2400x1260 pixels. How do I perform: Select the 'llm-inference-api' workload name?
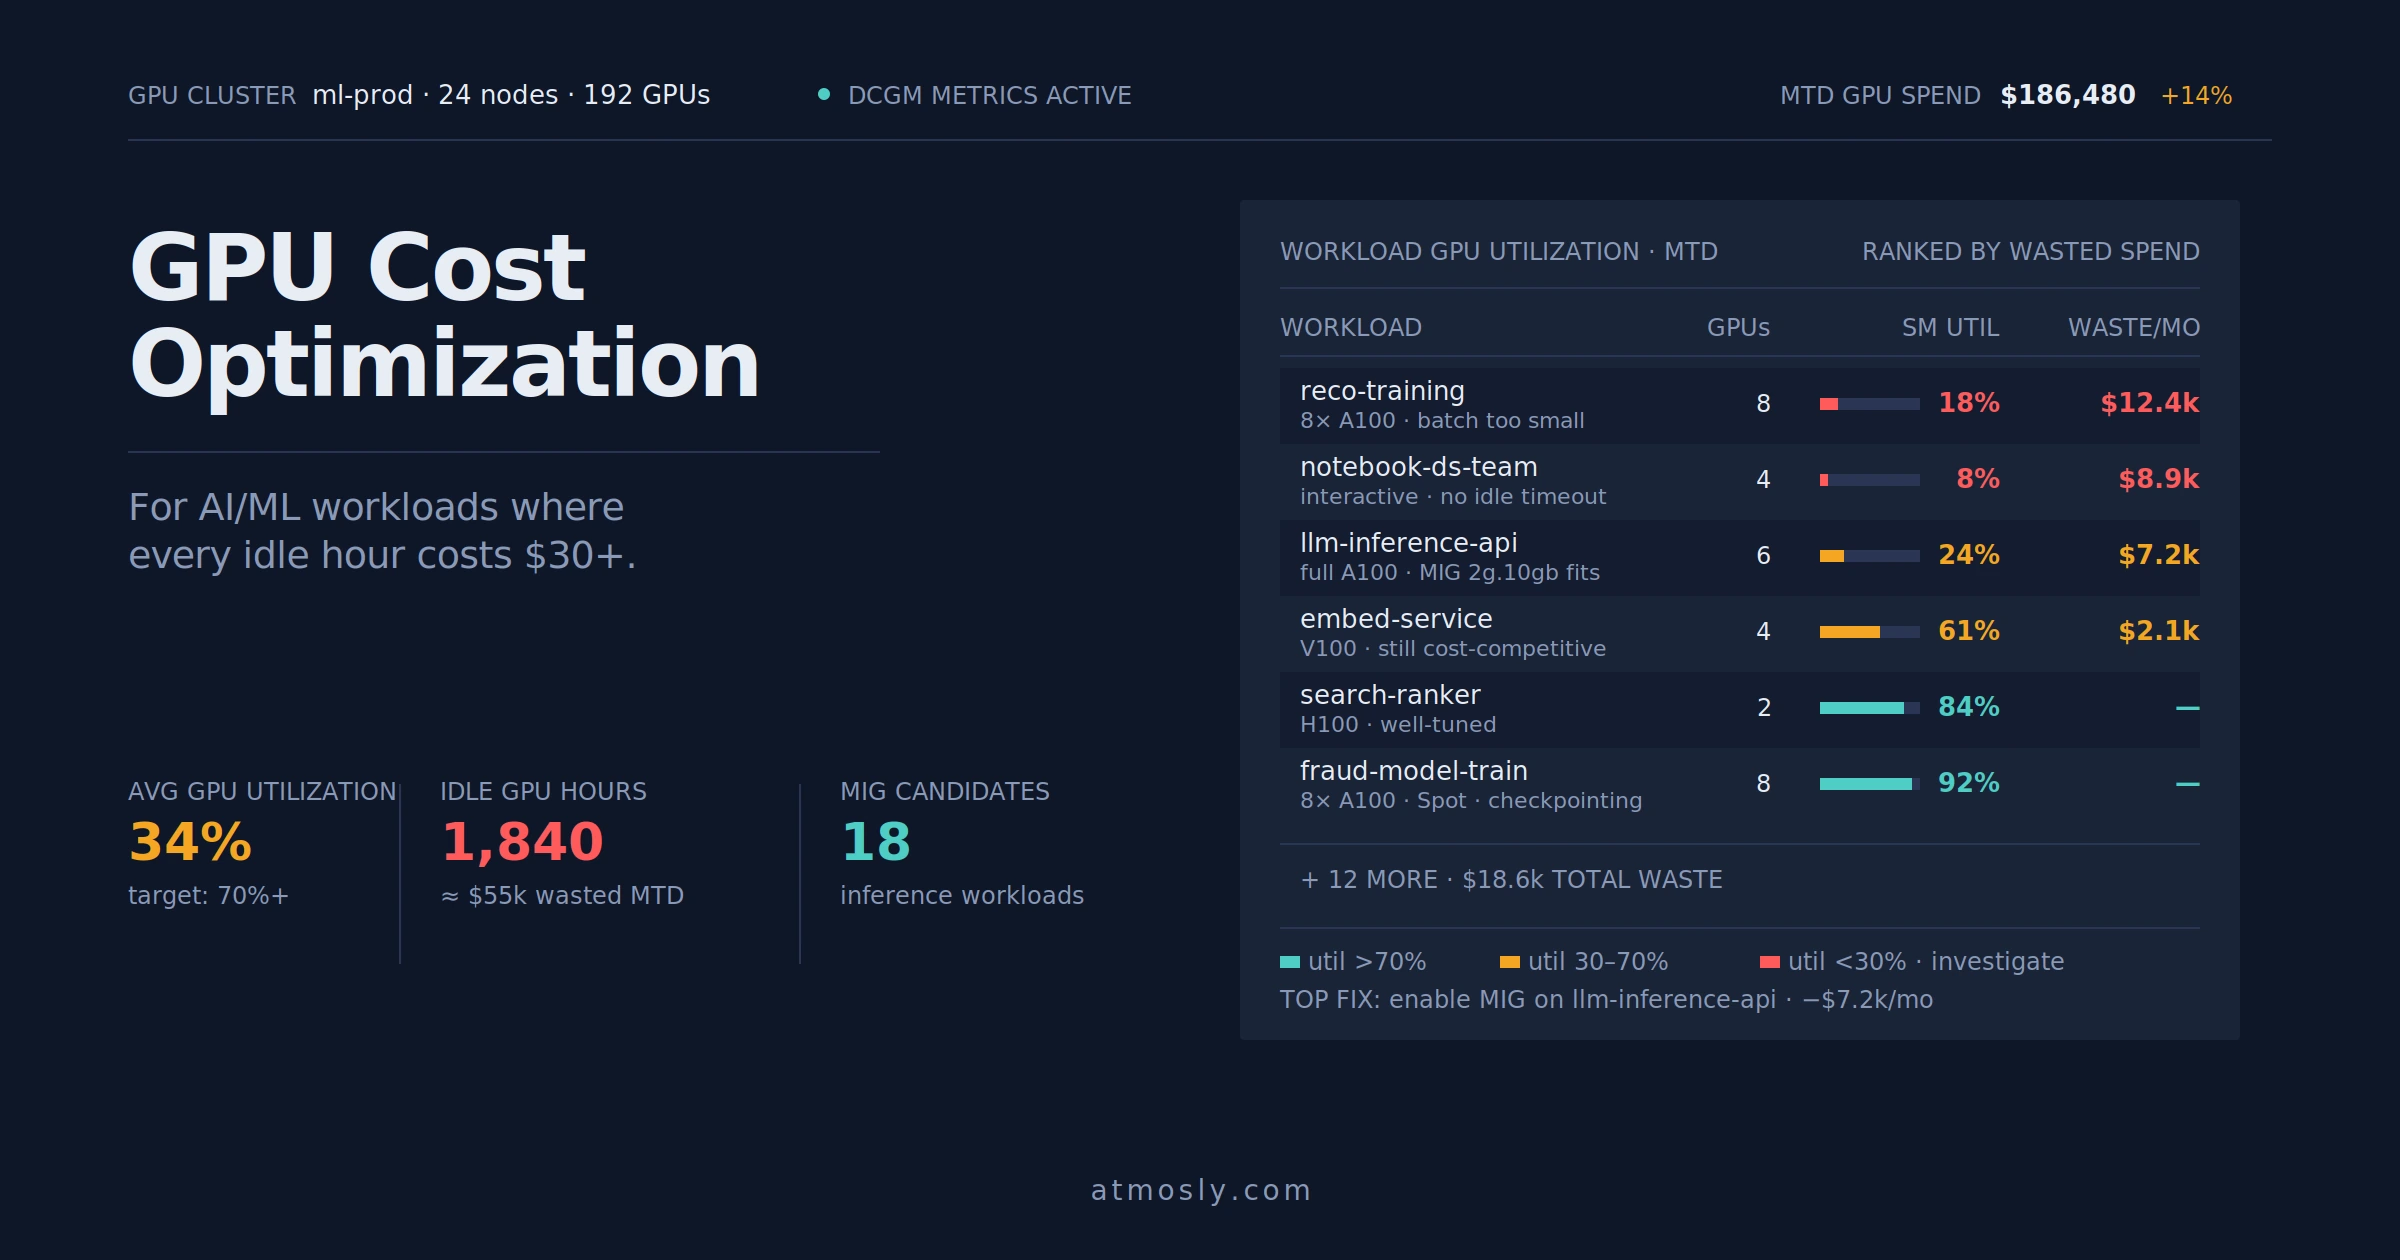click(1409, 543)
